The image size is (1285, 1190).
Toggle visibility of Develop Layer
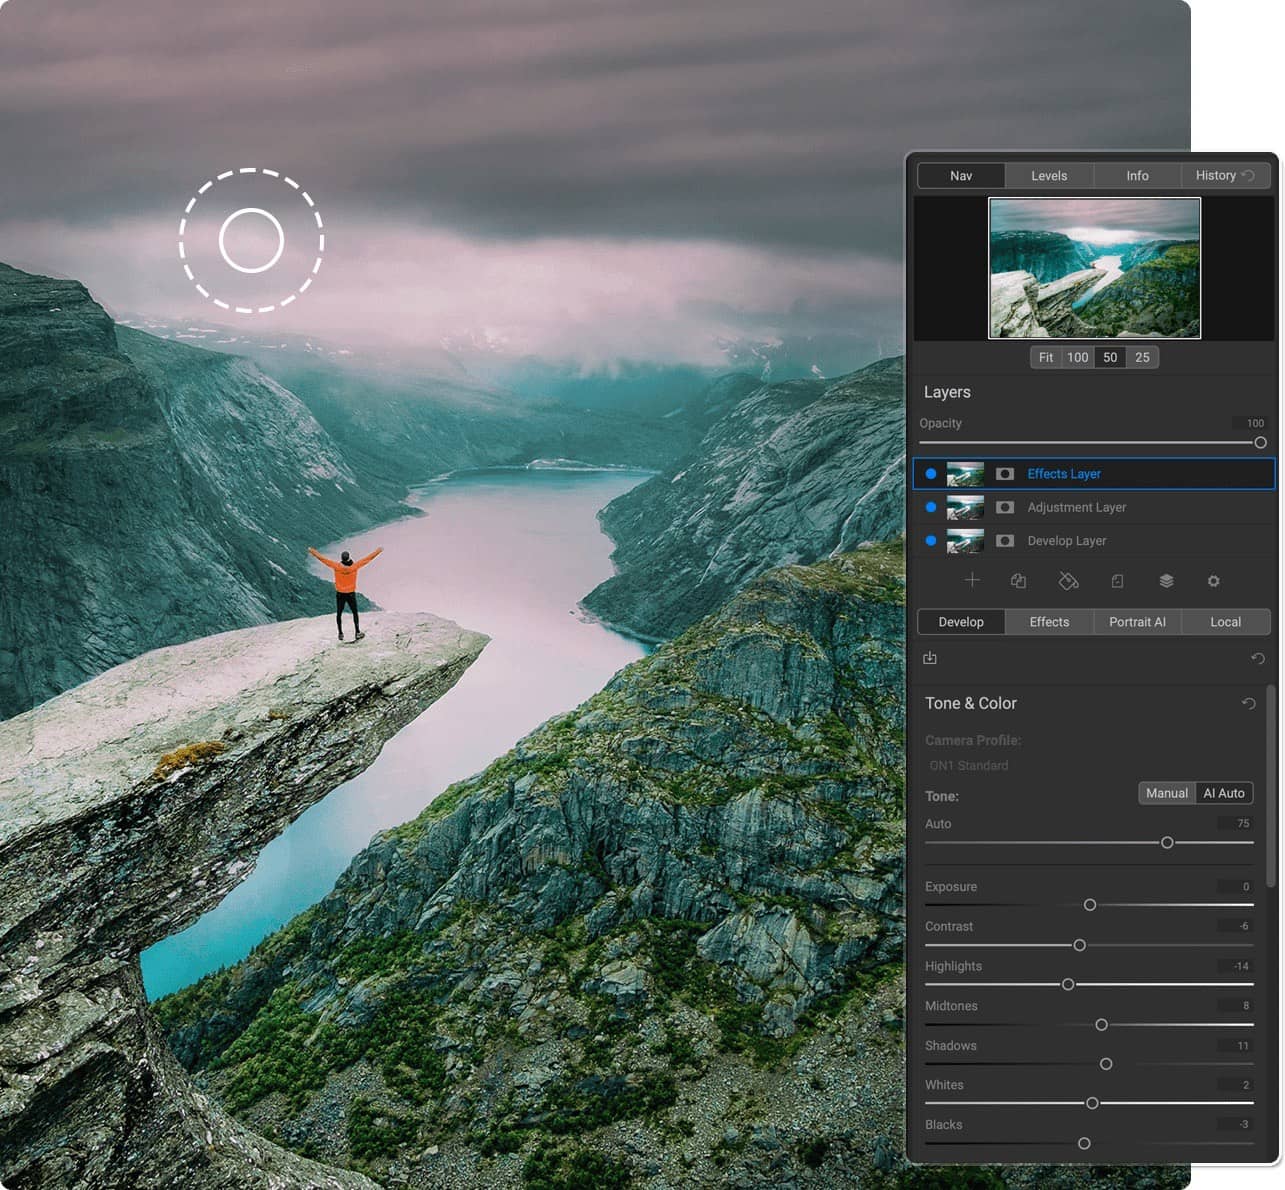pyautogui.click(x=931, y=541)
